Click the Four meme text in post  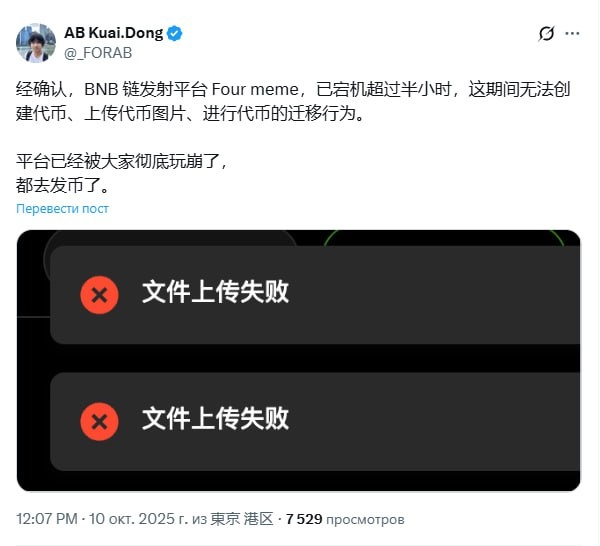[255, 90]
